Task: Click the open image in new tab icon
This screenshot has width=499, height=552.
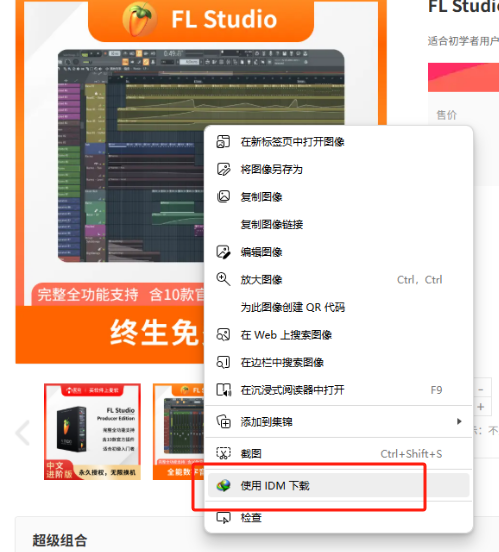Action: tap(223, 142)
